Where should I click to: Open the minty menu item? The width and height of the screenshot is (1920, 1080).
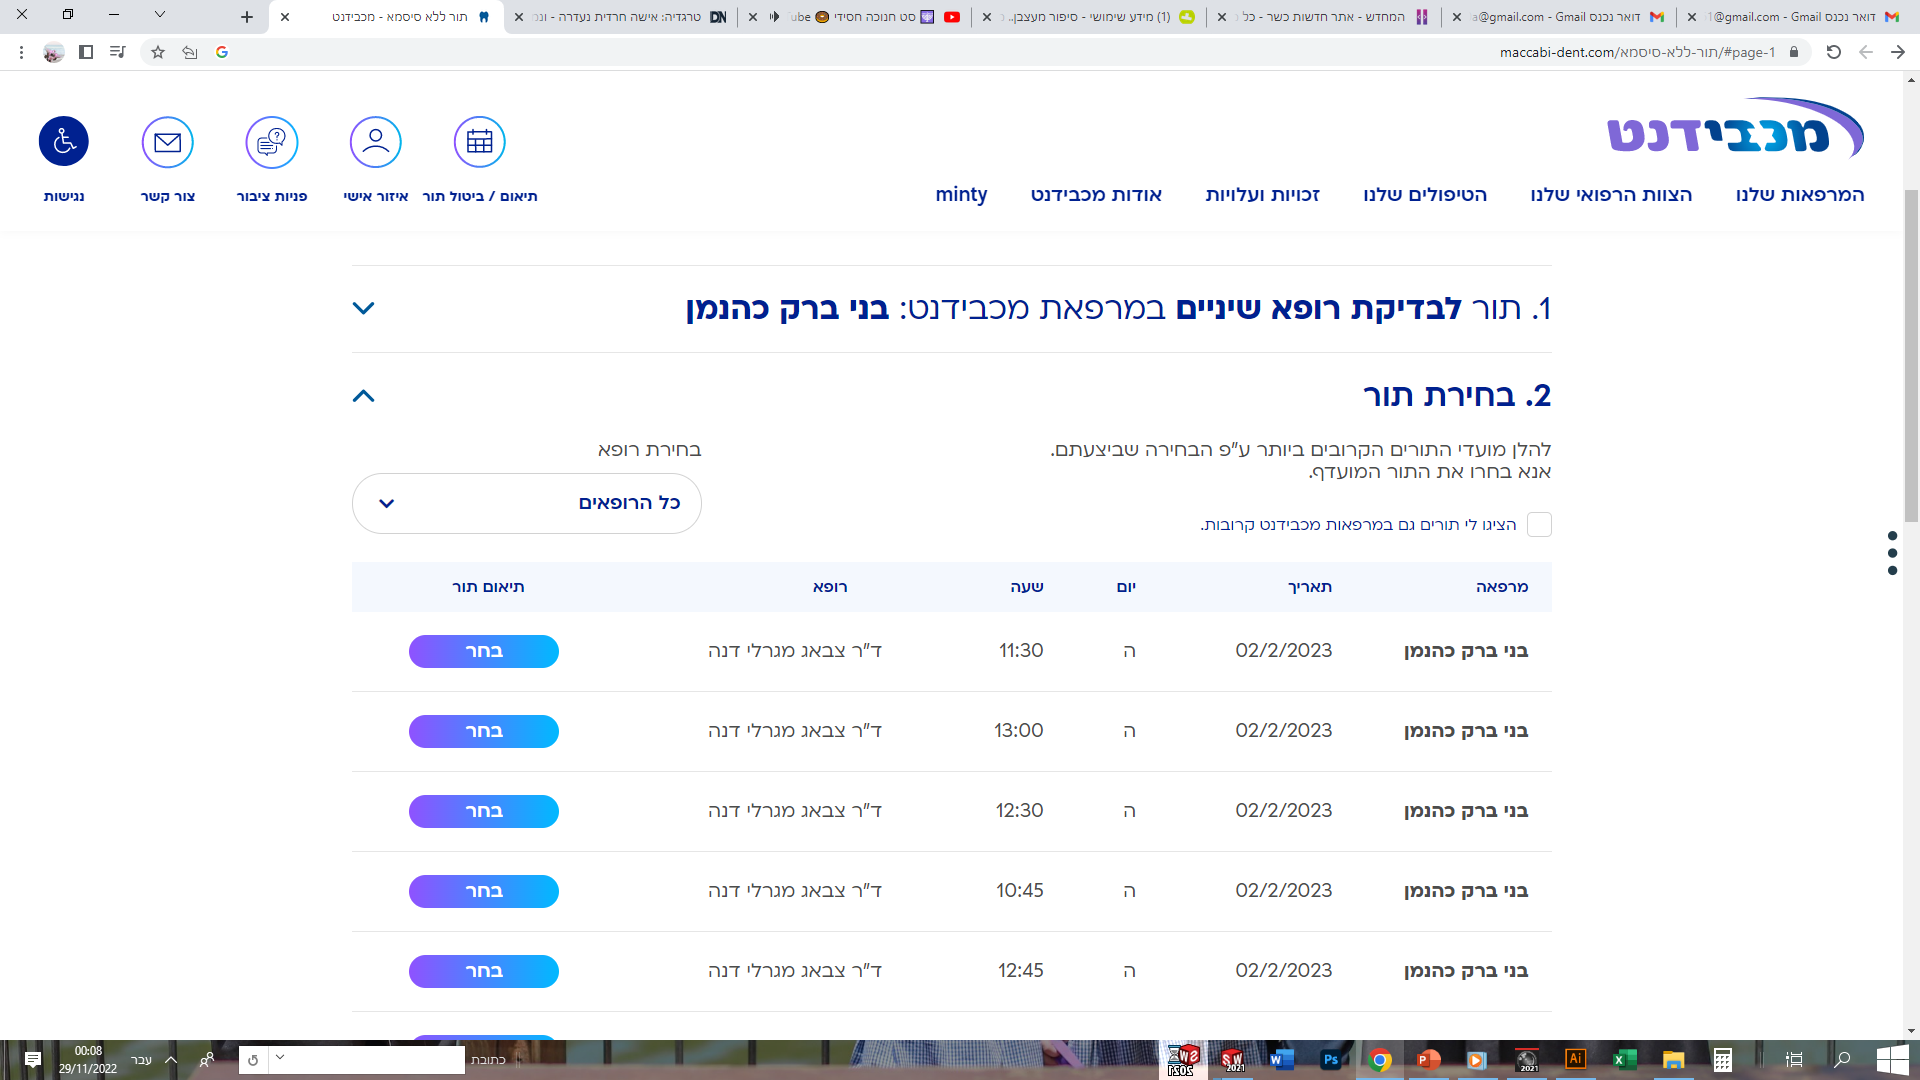point(961,195)
